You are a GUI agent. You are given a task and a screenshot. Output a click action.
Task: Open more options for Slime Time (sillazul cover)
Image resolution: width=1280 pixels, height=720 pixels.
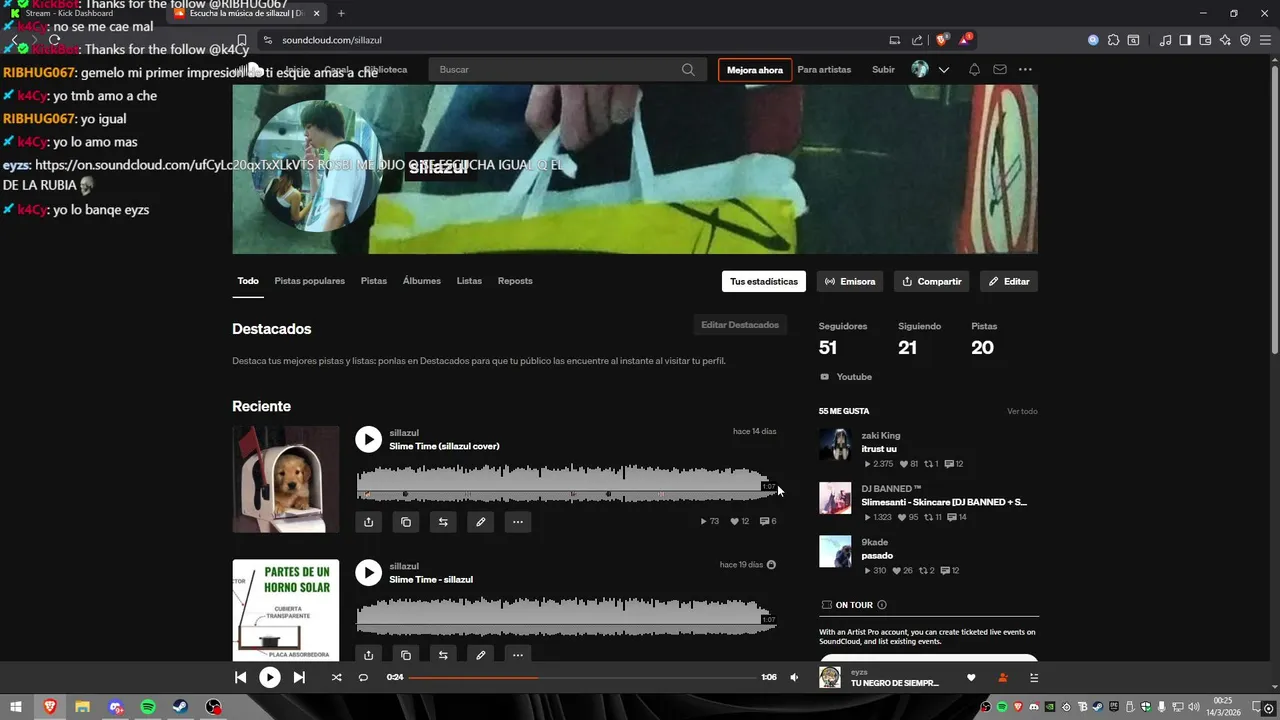click(x=518, y=522)
